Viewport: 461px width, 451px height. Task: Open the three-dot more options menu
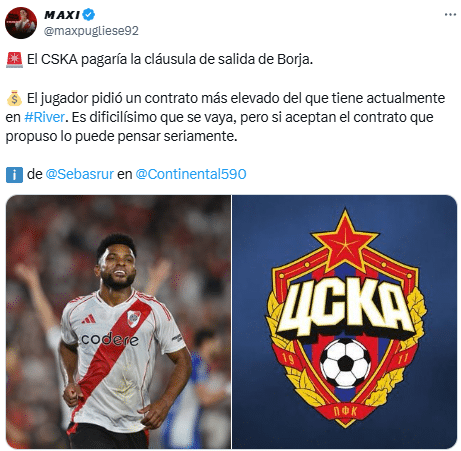click(x=450, y=15)
